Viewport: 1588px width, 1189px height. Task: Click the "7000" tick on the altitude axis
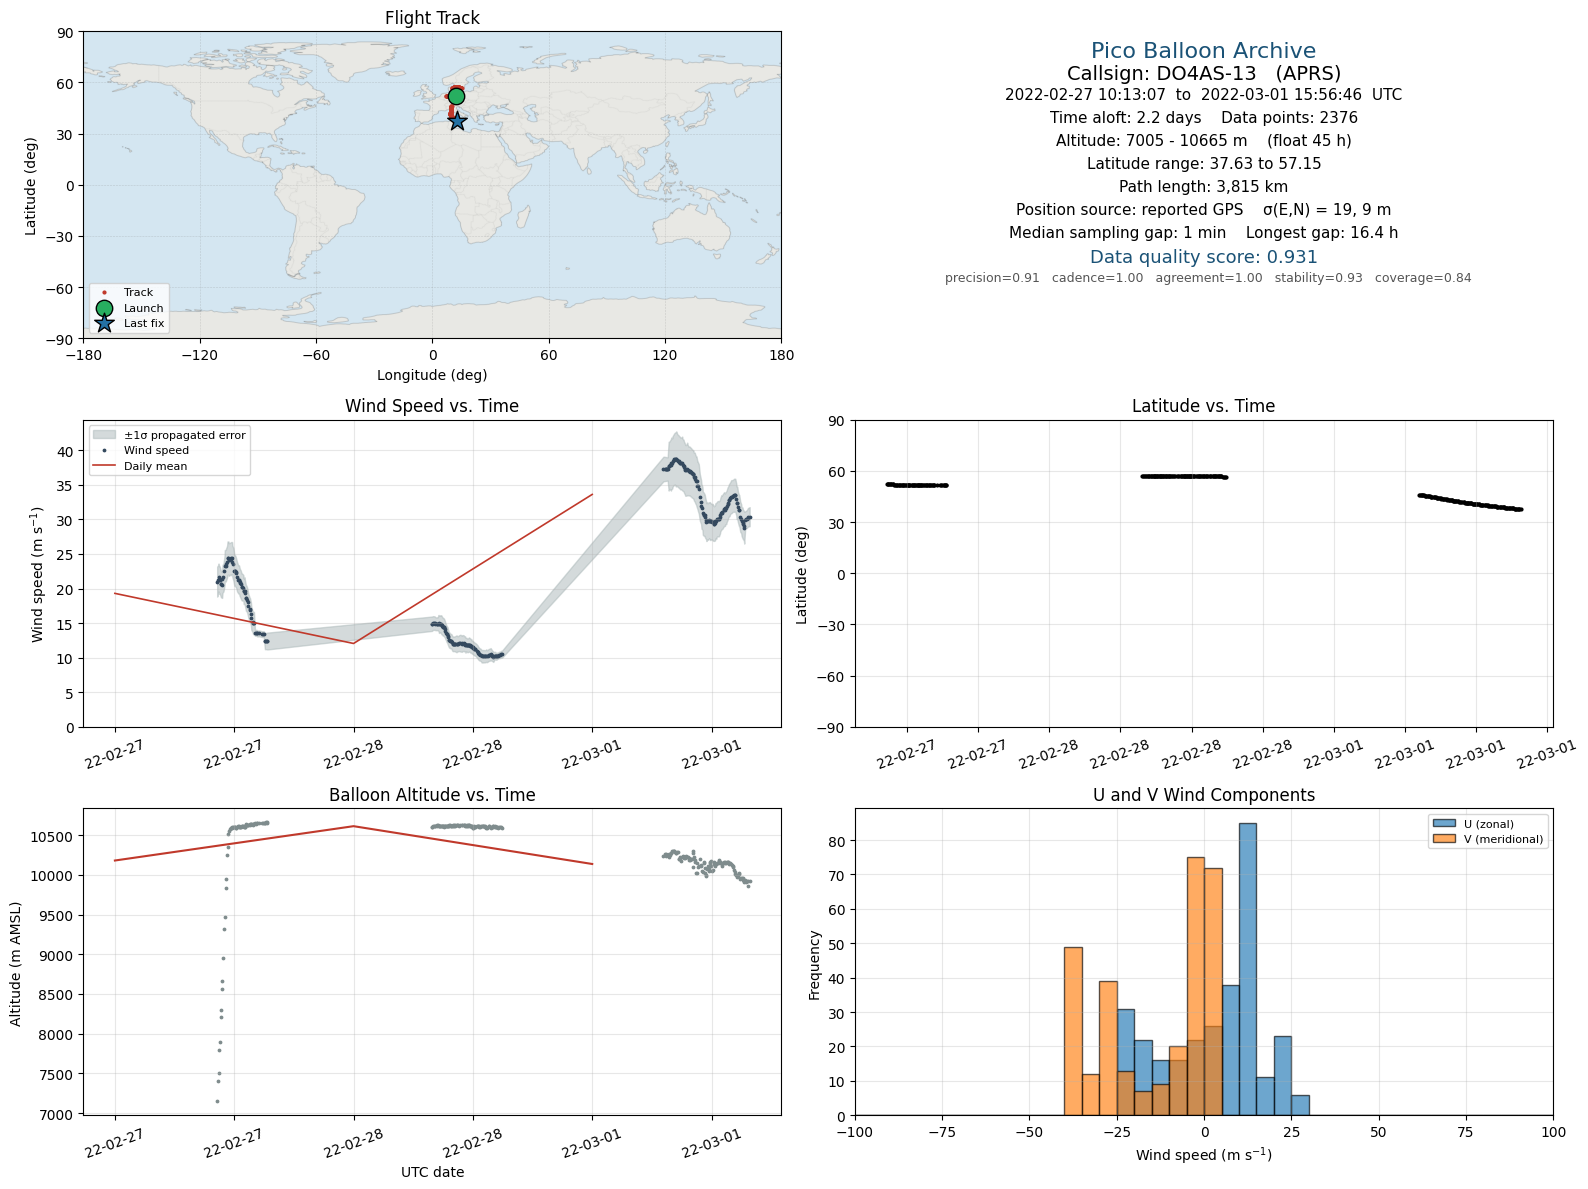tap(59, 1115)
